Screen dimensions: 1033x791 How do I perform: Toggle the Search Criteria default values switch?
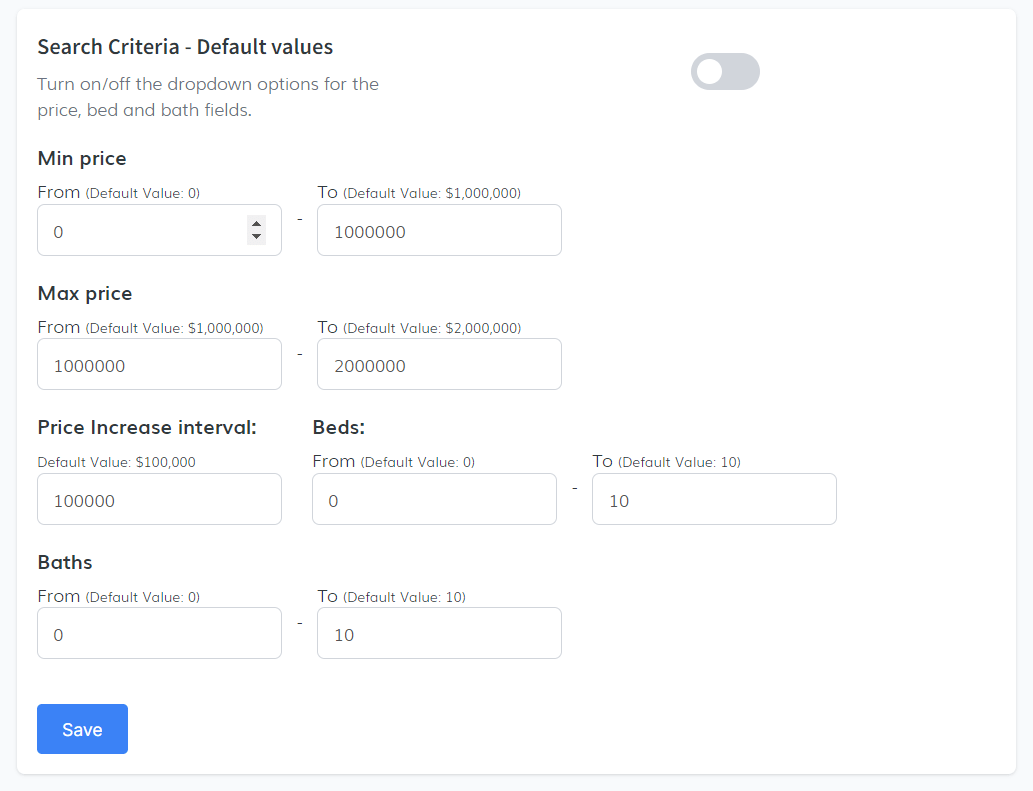pyautogui.click(x=725, y=72)
